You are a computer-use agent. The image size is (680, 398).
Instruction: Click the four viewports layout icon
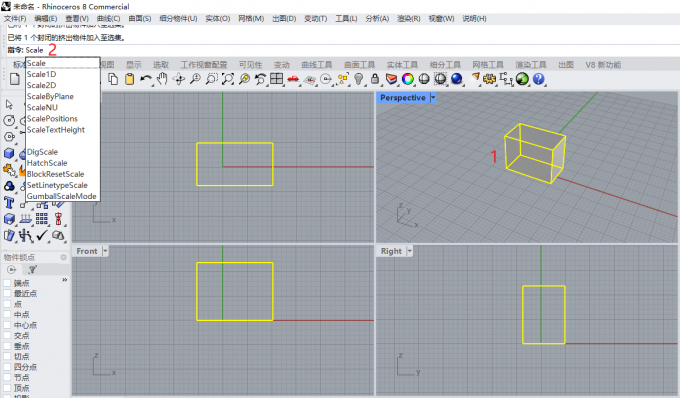point(277,79)
